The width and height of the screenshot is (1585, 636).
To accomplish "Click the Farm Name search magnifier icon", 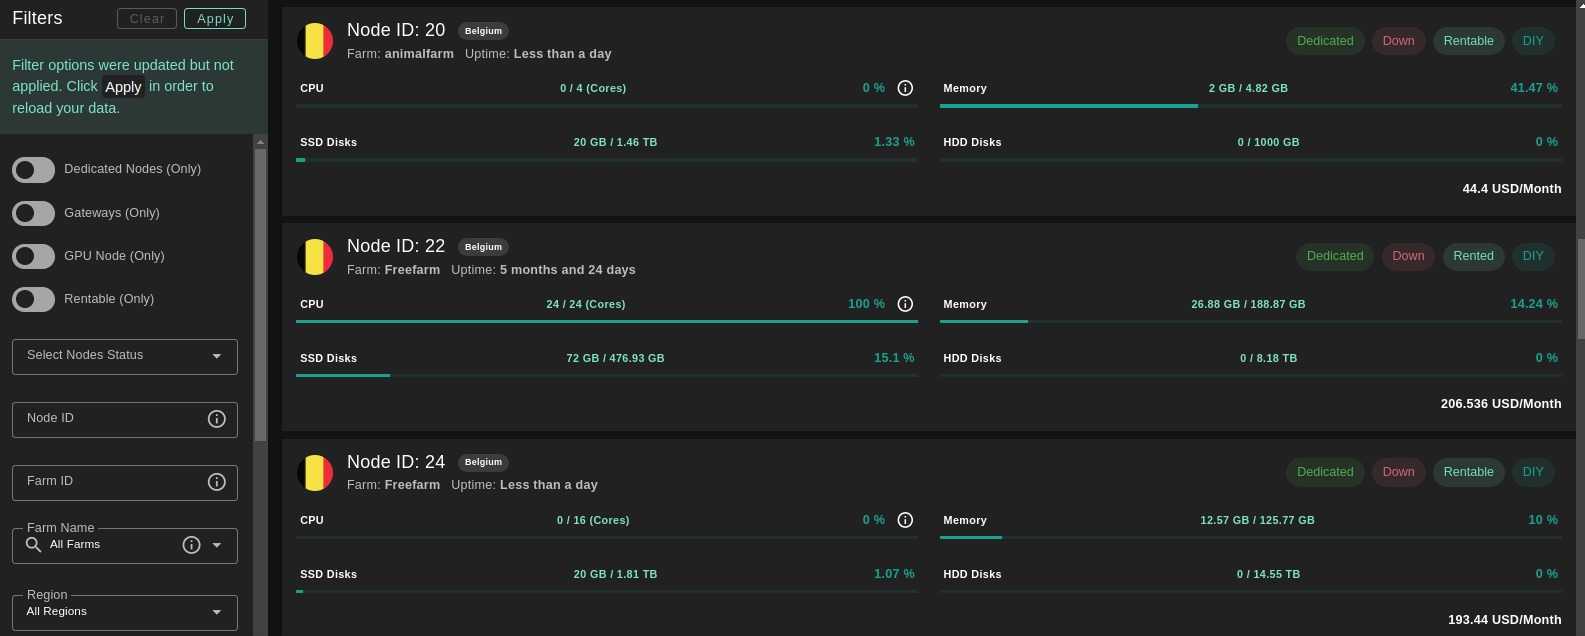I will click(33, 545).
